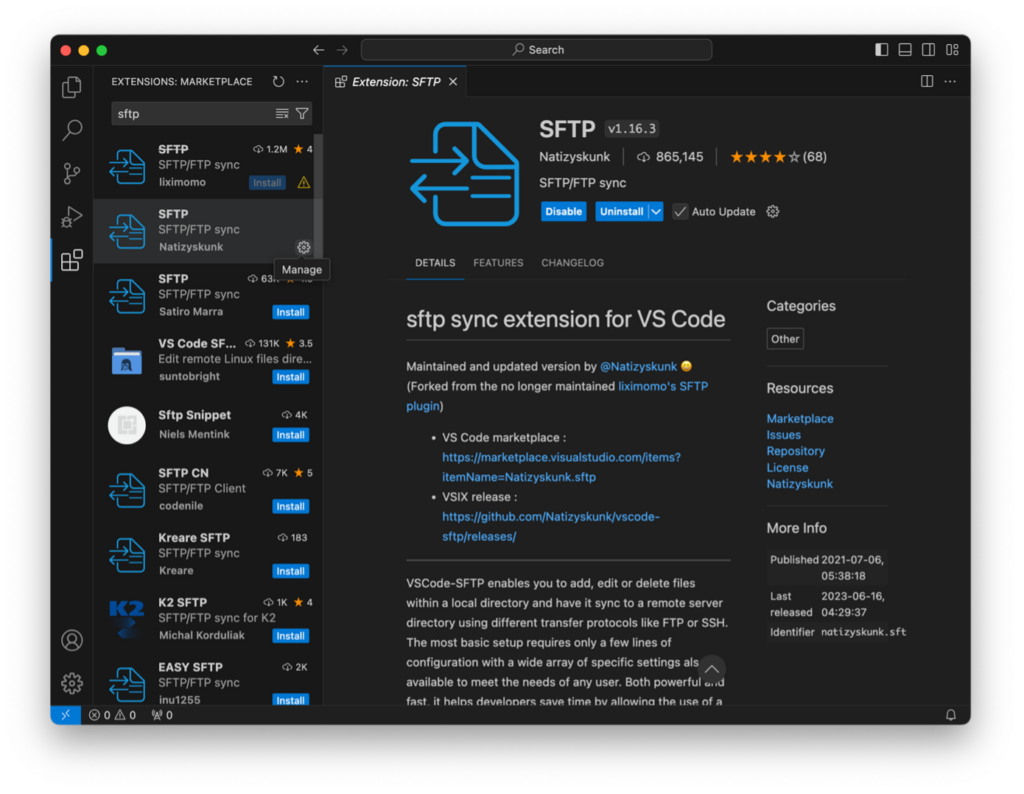This screenshot has height=794, width=1024.
Task: Click the Other category tag
Action: click(x=784, y=339)
